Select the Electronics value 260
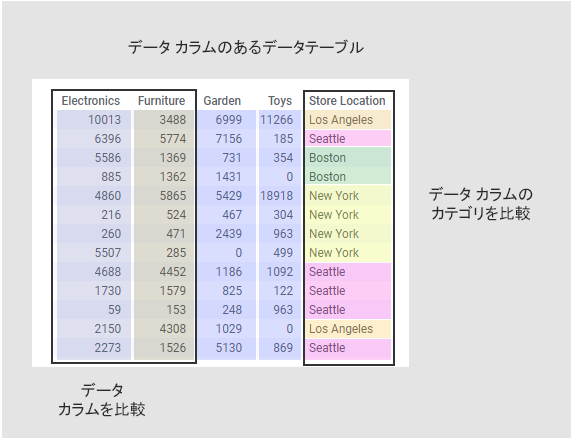Screen dimensions: 571x439 111,233
